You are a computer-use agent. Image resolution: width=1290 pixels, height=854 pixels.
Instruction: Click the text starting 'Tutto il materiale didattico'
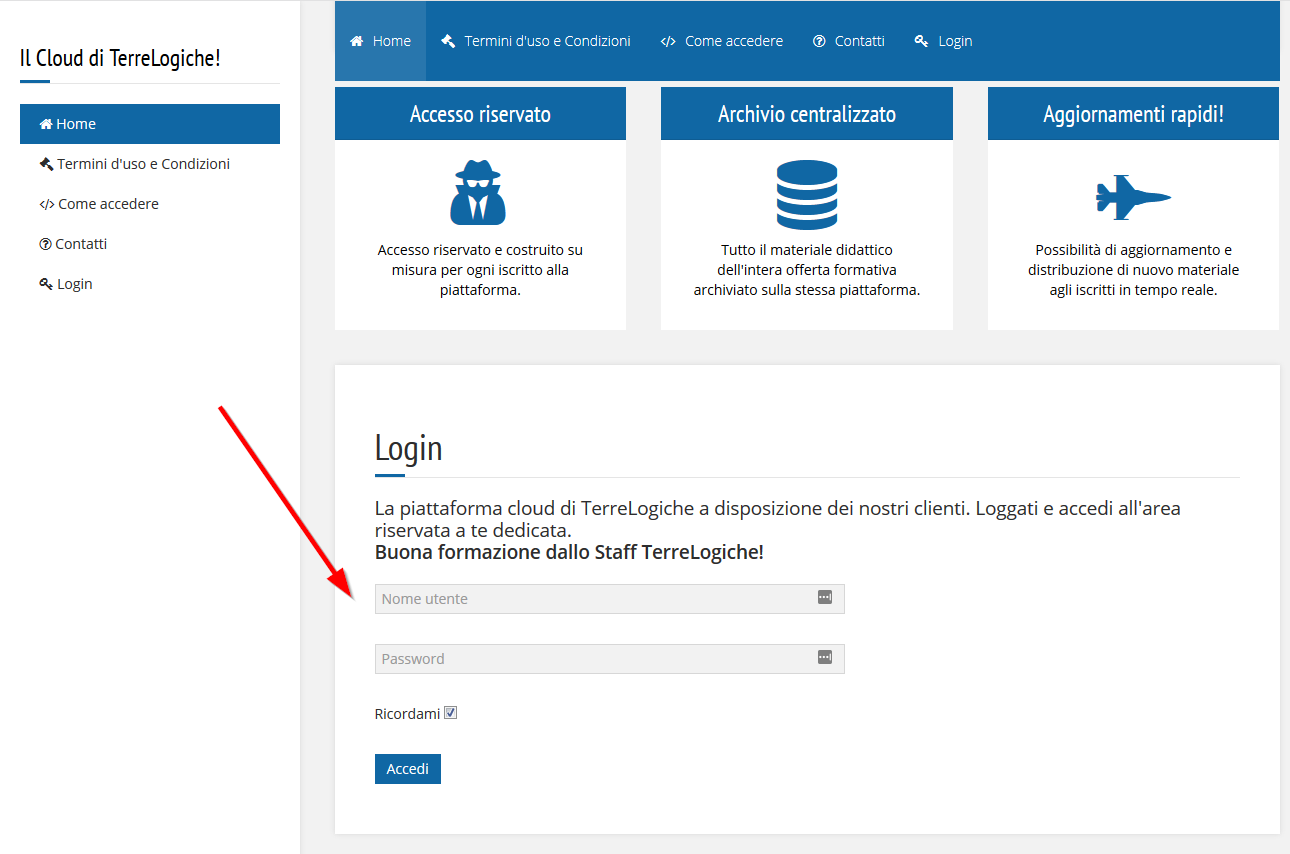(807, 270)
